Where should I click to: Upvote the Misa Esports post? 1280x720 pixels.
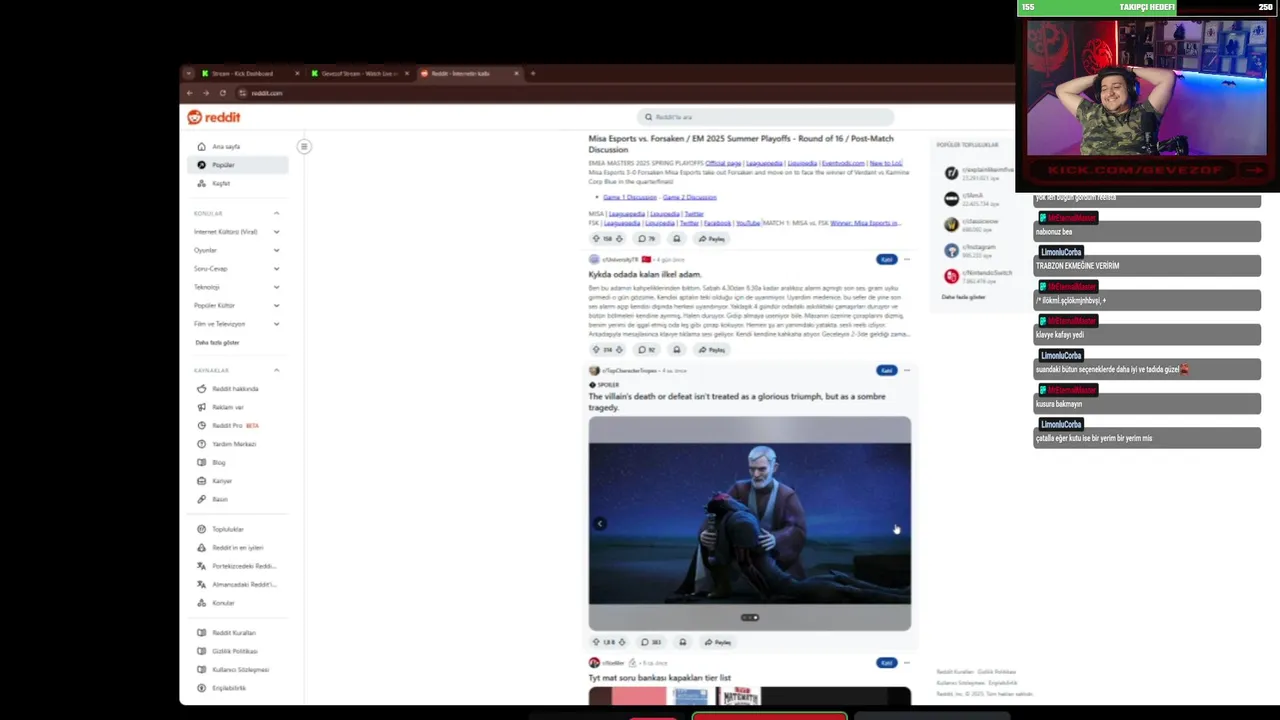(596, 239)
